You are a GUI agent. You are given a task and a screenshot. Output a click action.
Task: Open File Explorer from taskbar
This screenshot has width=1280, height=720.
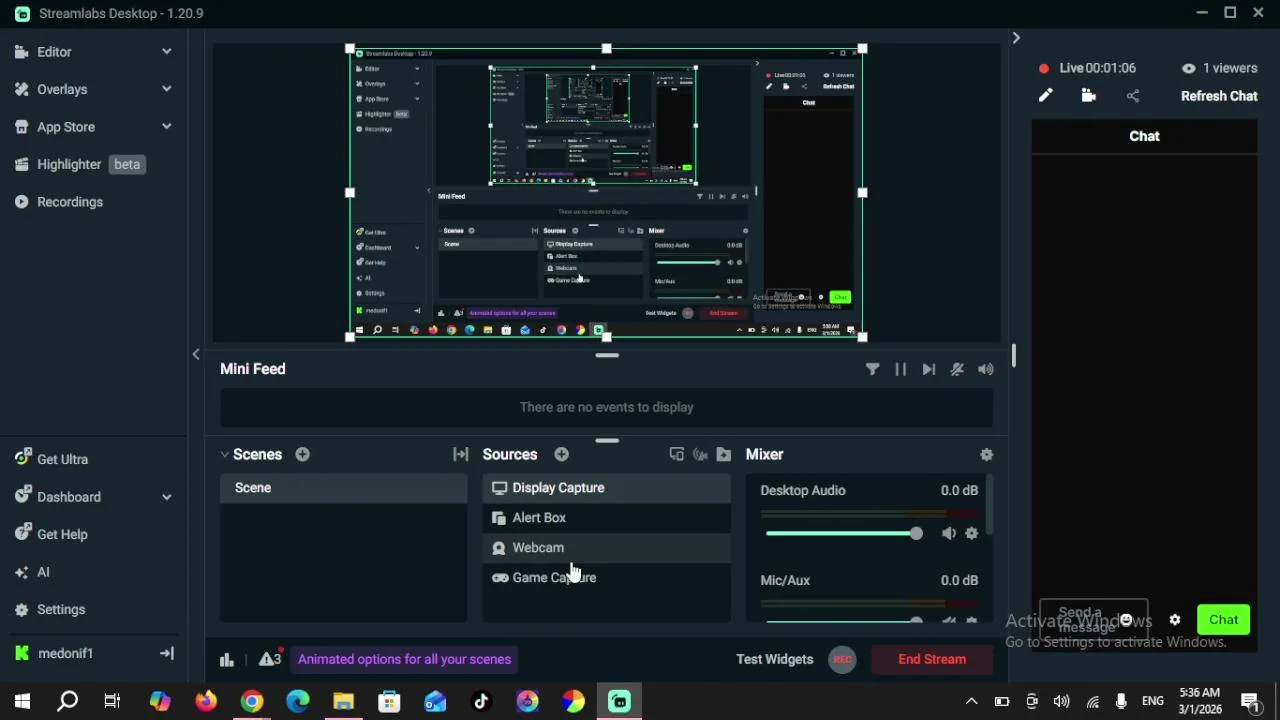click(x=343, y=701)
